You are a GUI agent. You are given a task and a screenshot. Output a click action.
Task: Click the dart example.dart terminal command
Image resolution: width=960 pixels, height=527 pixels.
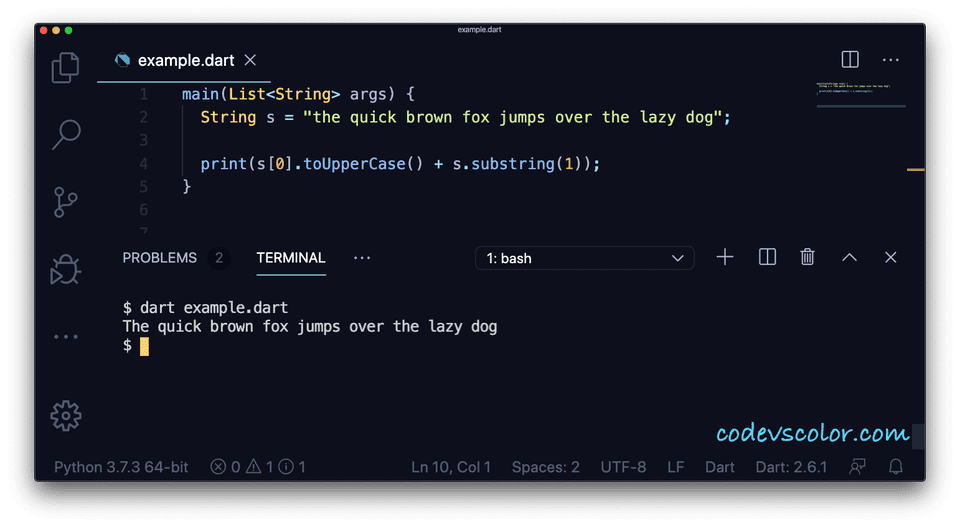coord(214,307)
